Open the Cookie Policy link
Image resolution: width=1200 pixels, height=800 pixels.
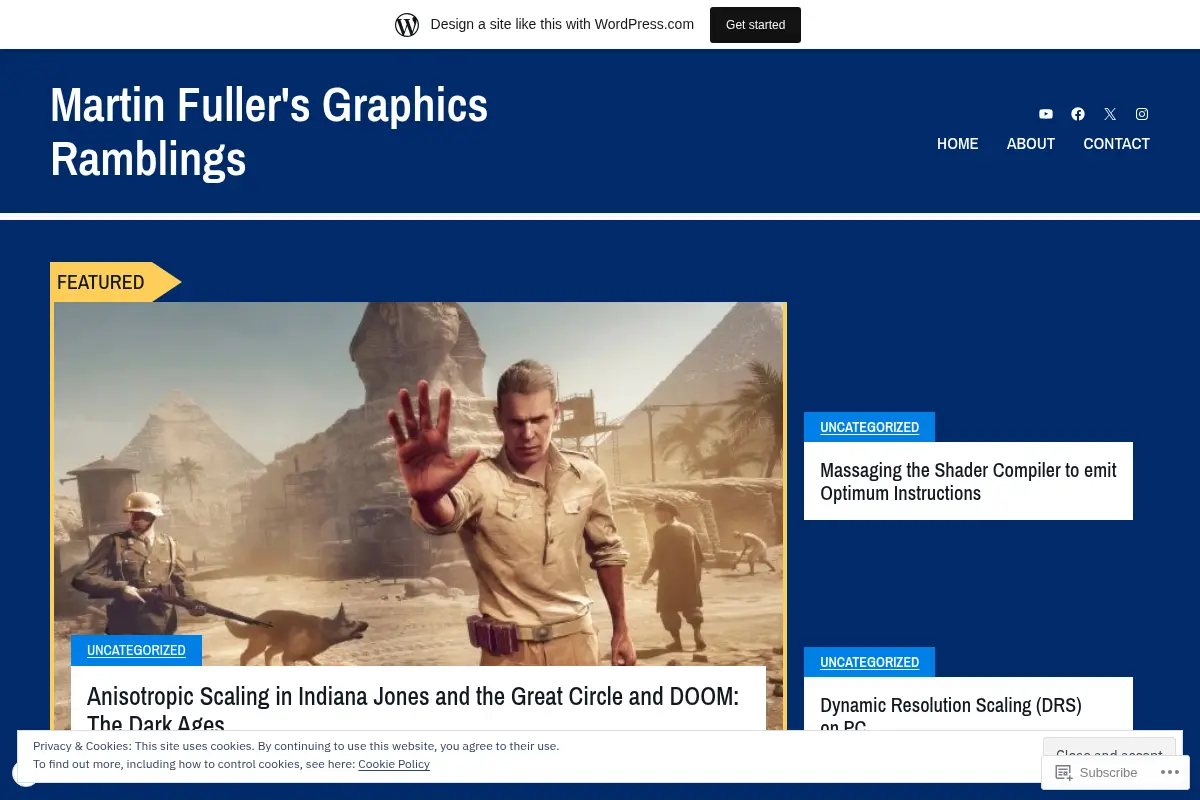tap(394, 764)
